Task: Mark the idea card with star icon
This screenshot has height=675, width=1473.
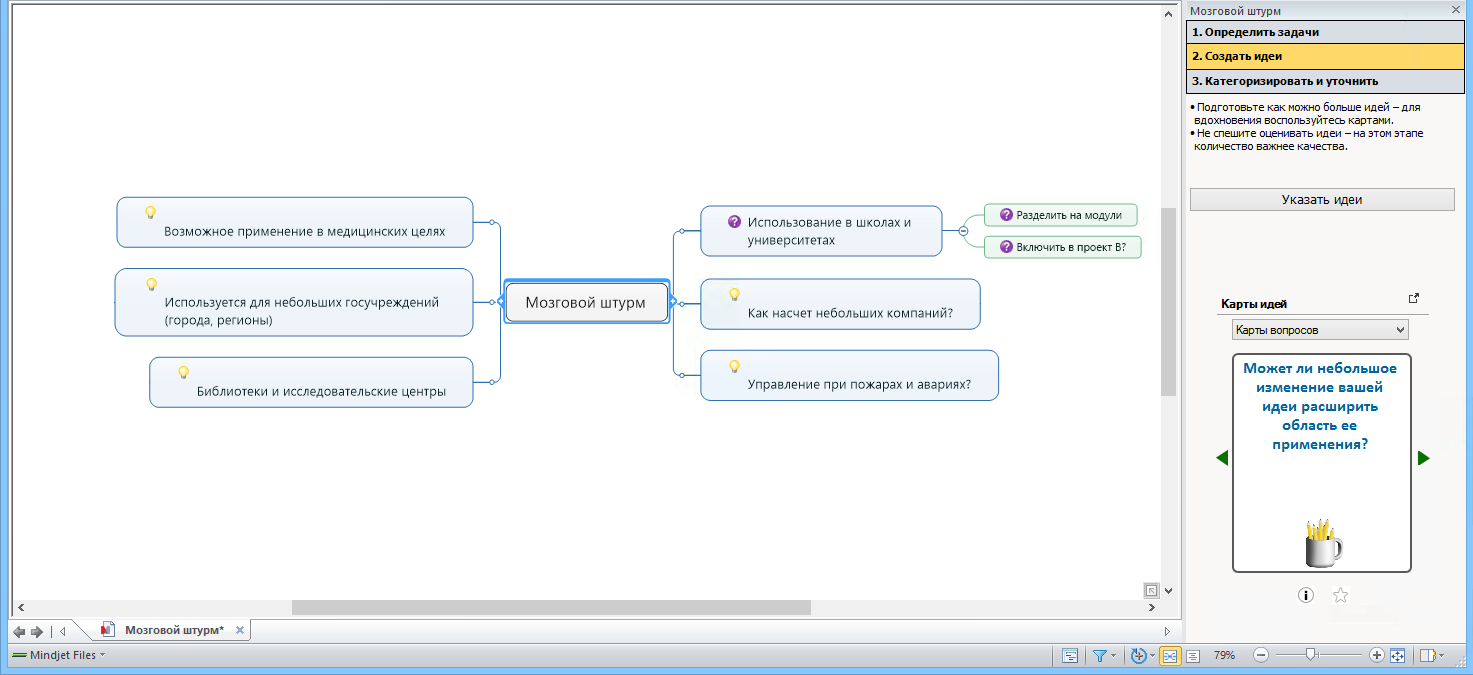Action: [1341, 595]
